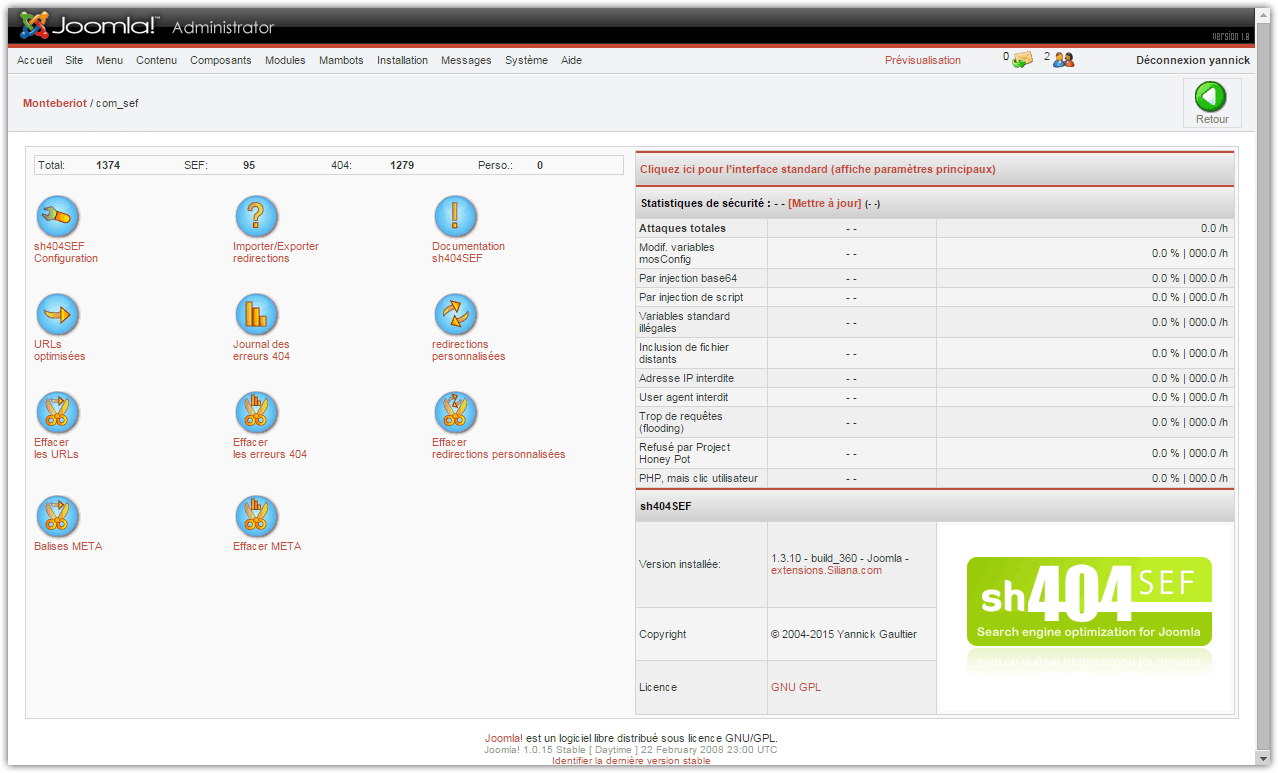Viewport: 1278px width, 773px height.
Task: Click the green Retour back arrow icon
Action: click(1211, 97)
